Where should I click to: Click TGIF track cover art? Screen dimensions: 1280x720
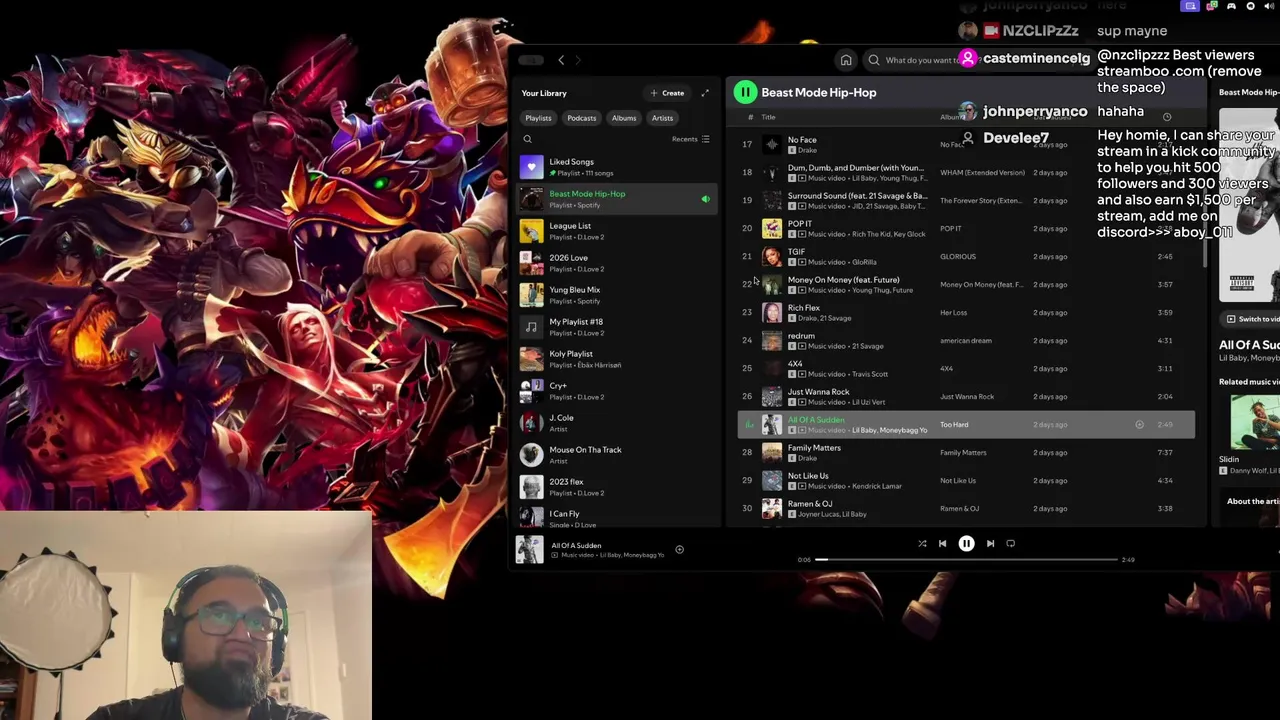pyautogui.click(x=772, y=256)
